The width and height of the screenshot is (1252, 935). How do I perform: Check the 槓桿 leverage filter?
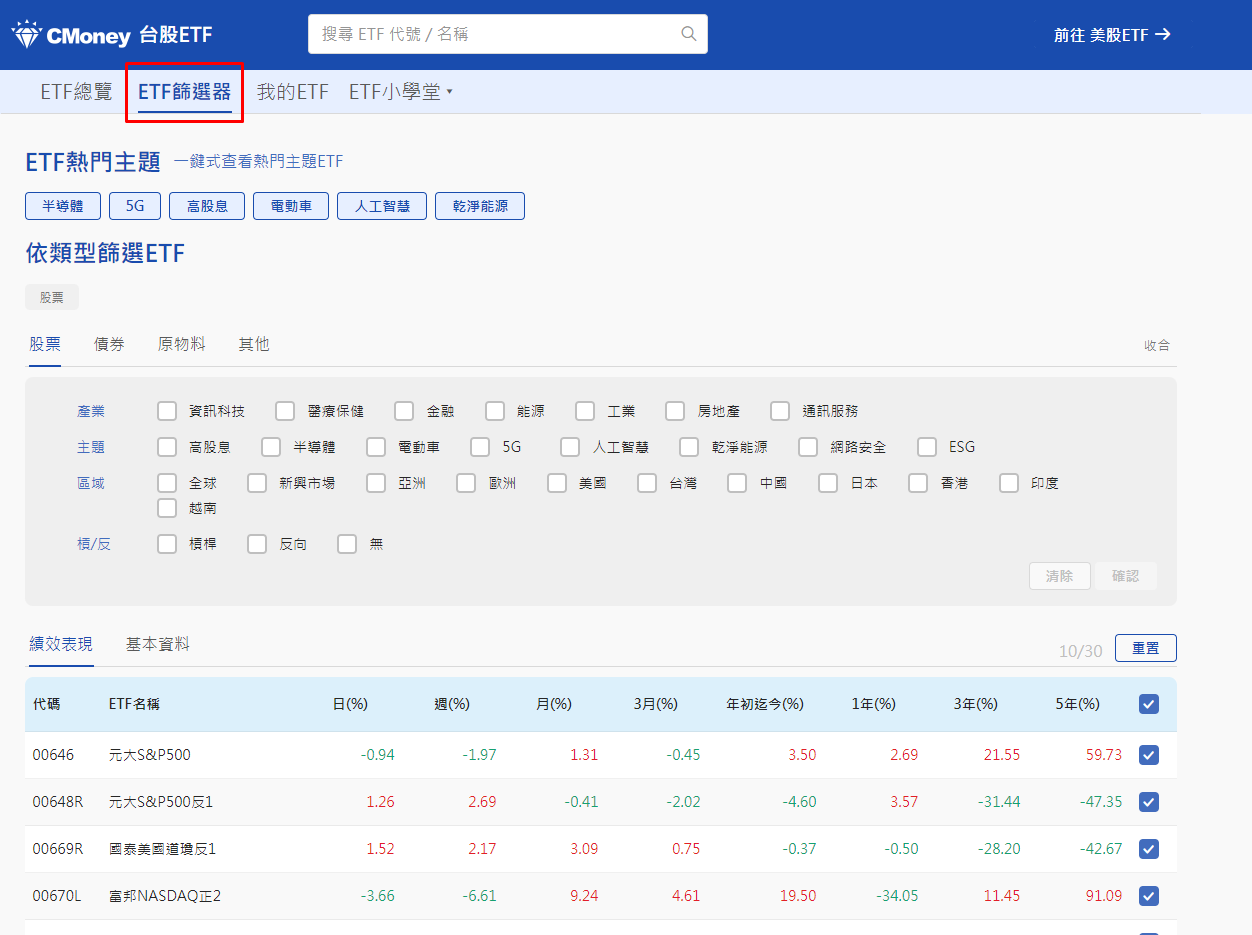pyautogui.click(x=166, y=543)
